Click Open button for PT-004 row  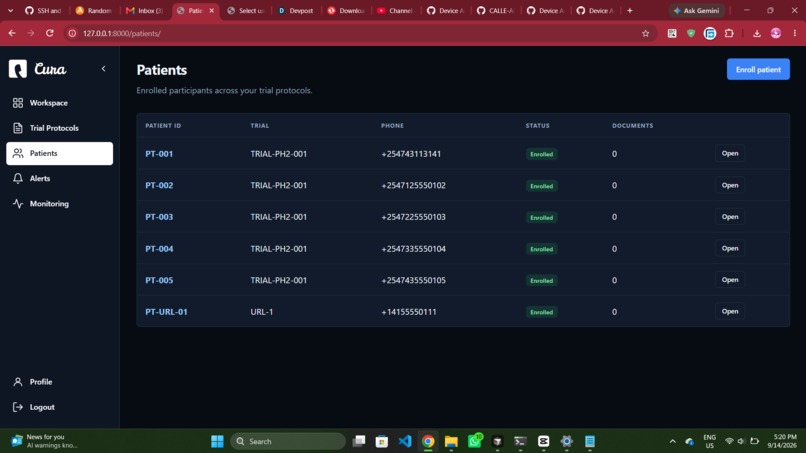click(730, 248)
